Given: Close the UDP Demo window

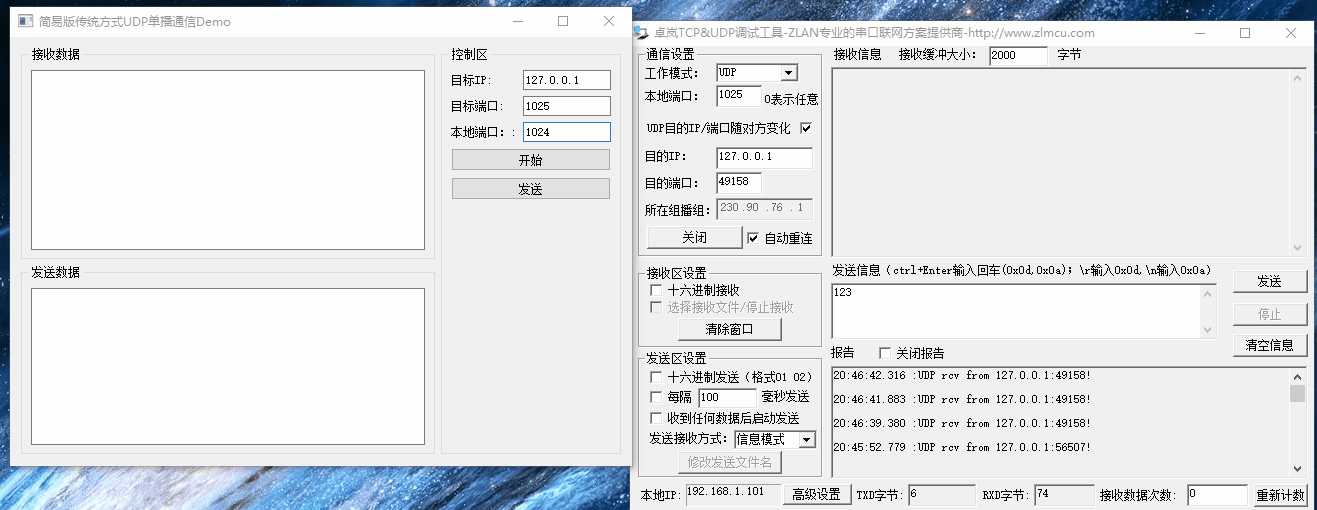Looking at the screenshot, I should [x=609, y=21].
